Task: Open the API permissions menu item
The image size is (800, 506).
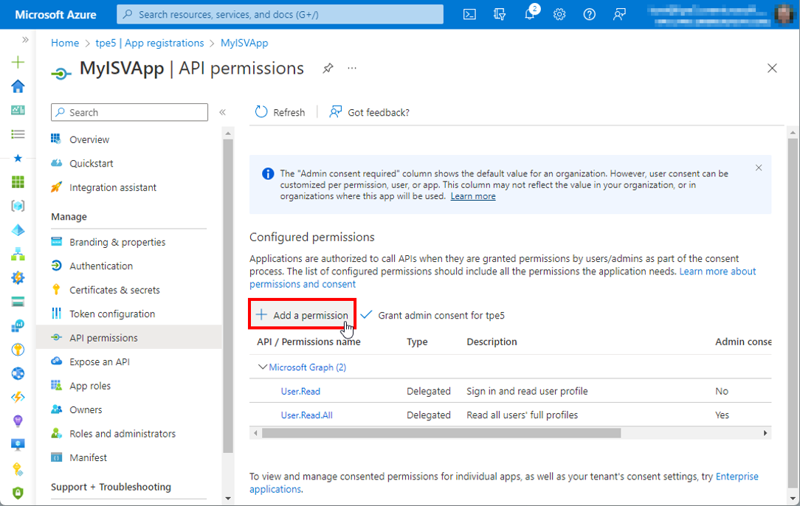Action: (x=103, y=338)
